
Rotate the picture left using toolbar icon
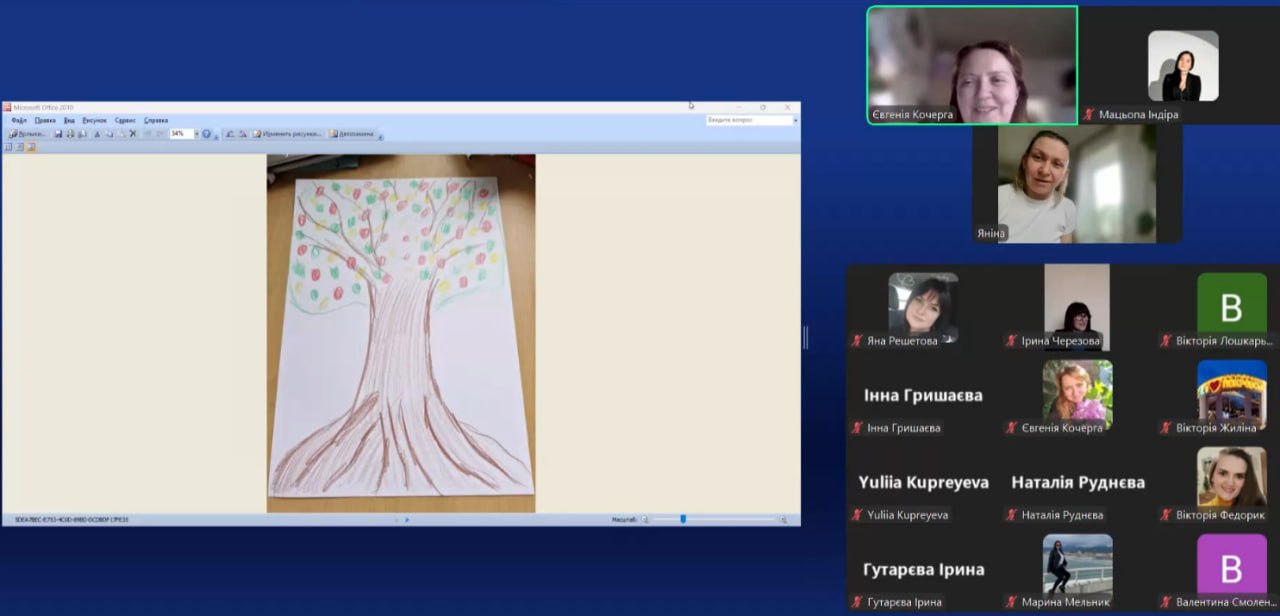point(229,133)
